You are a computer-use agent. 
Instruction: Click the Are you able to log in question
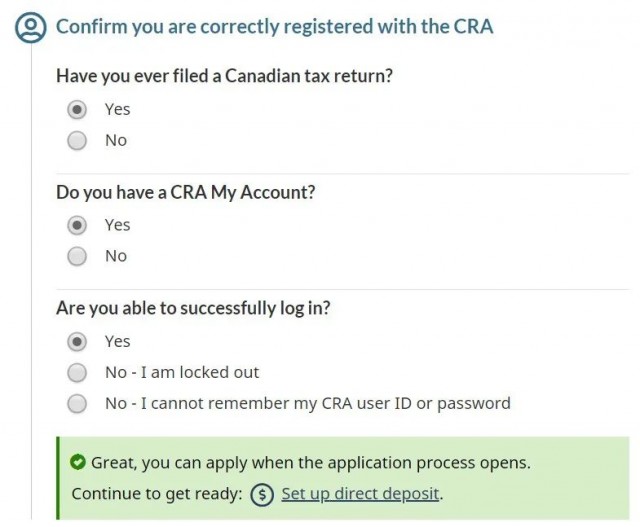pos(193,308)
